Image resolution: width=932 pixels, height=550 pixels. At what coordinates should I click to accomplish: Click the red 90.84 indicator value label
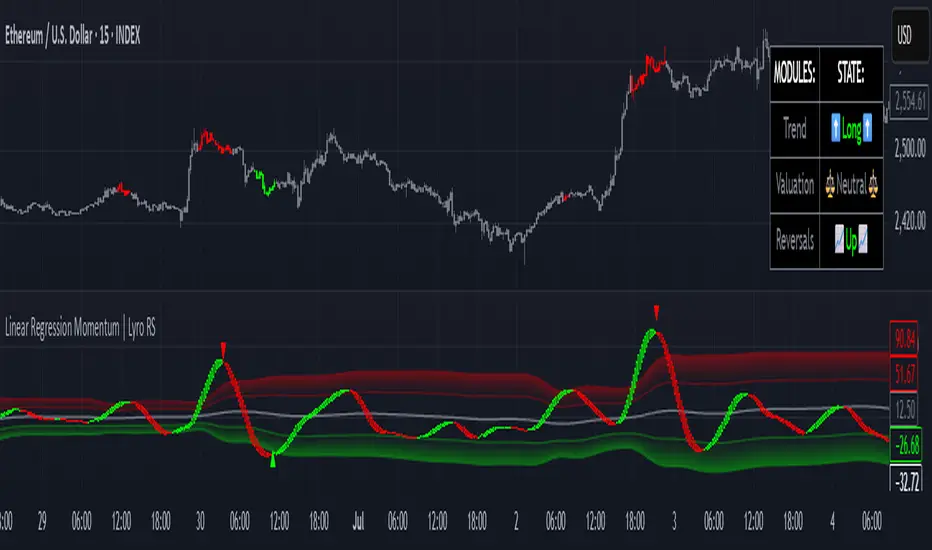click(904, 339)
